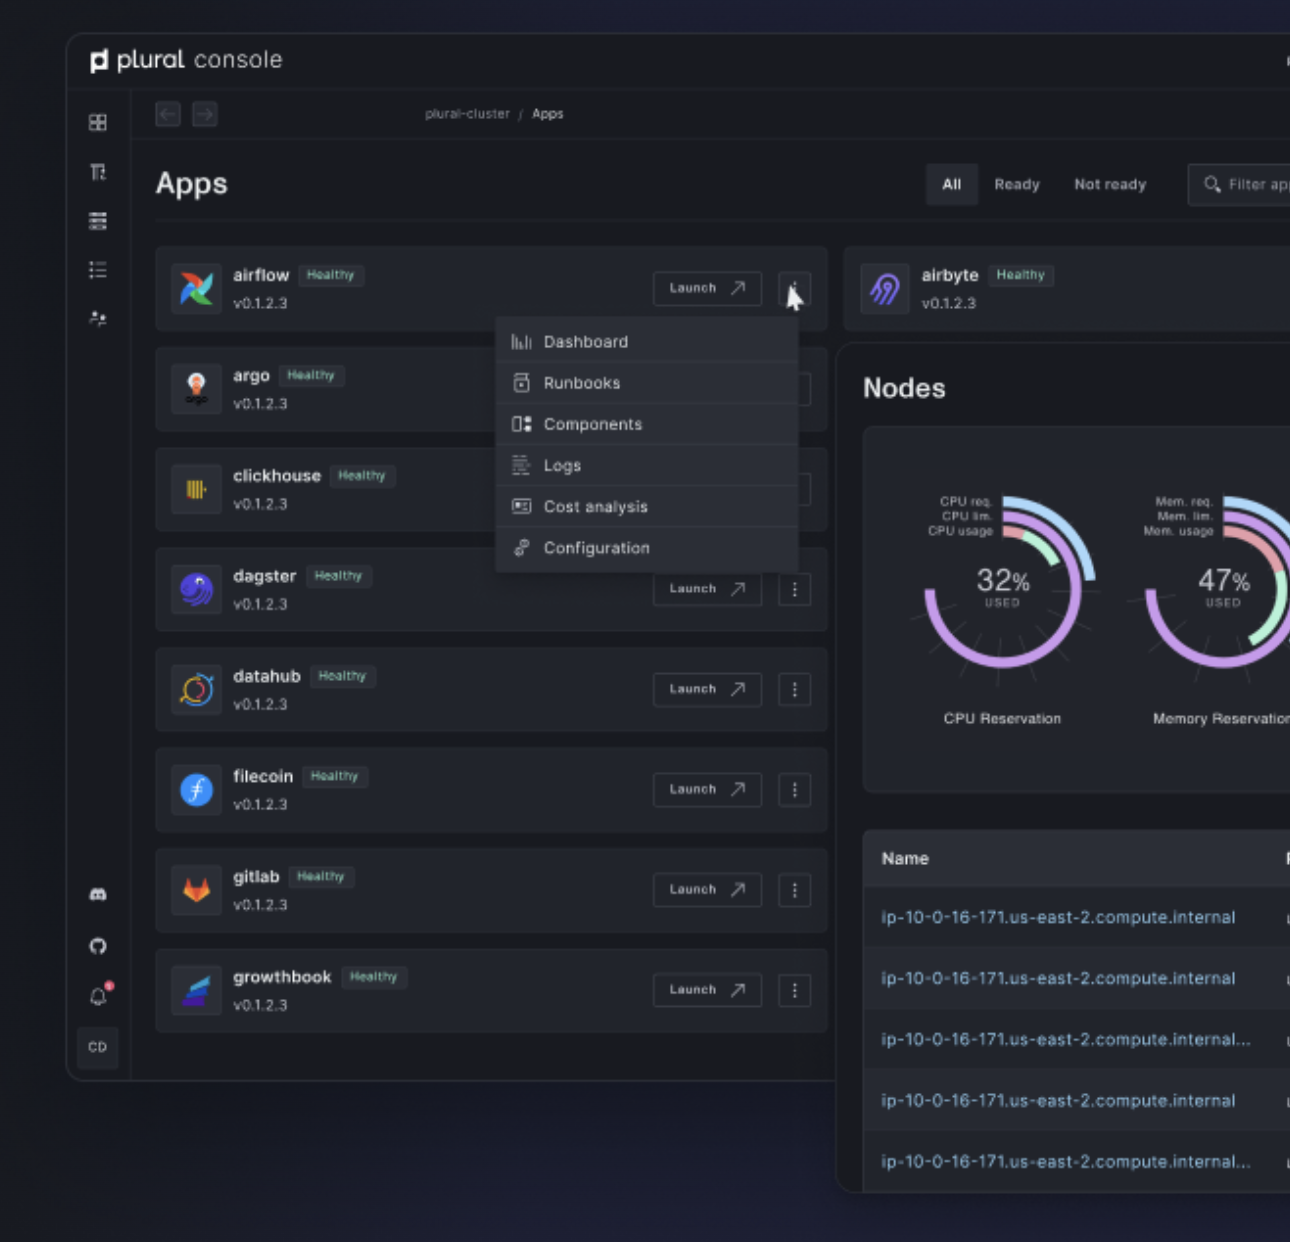The image size is (1290, 1242).
Task: Open the nodes/servers icon in the sidebar
Action: pos(97,221)
